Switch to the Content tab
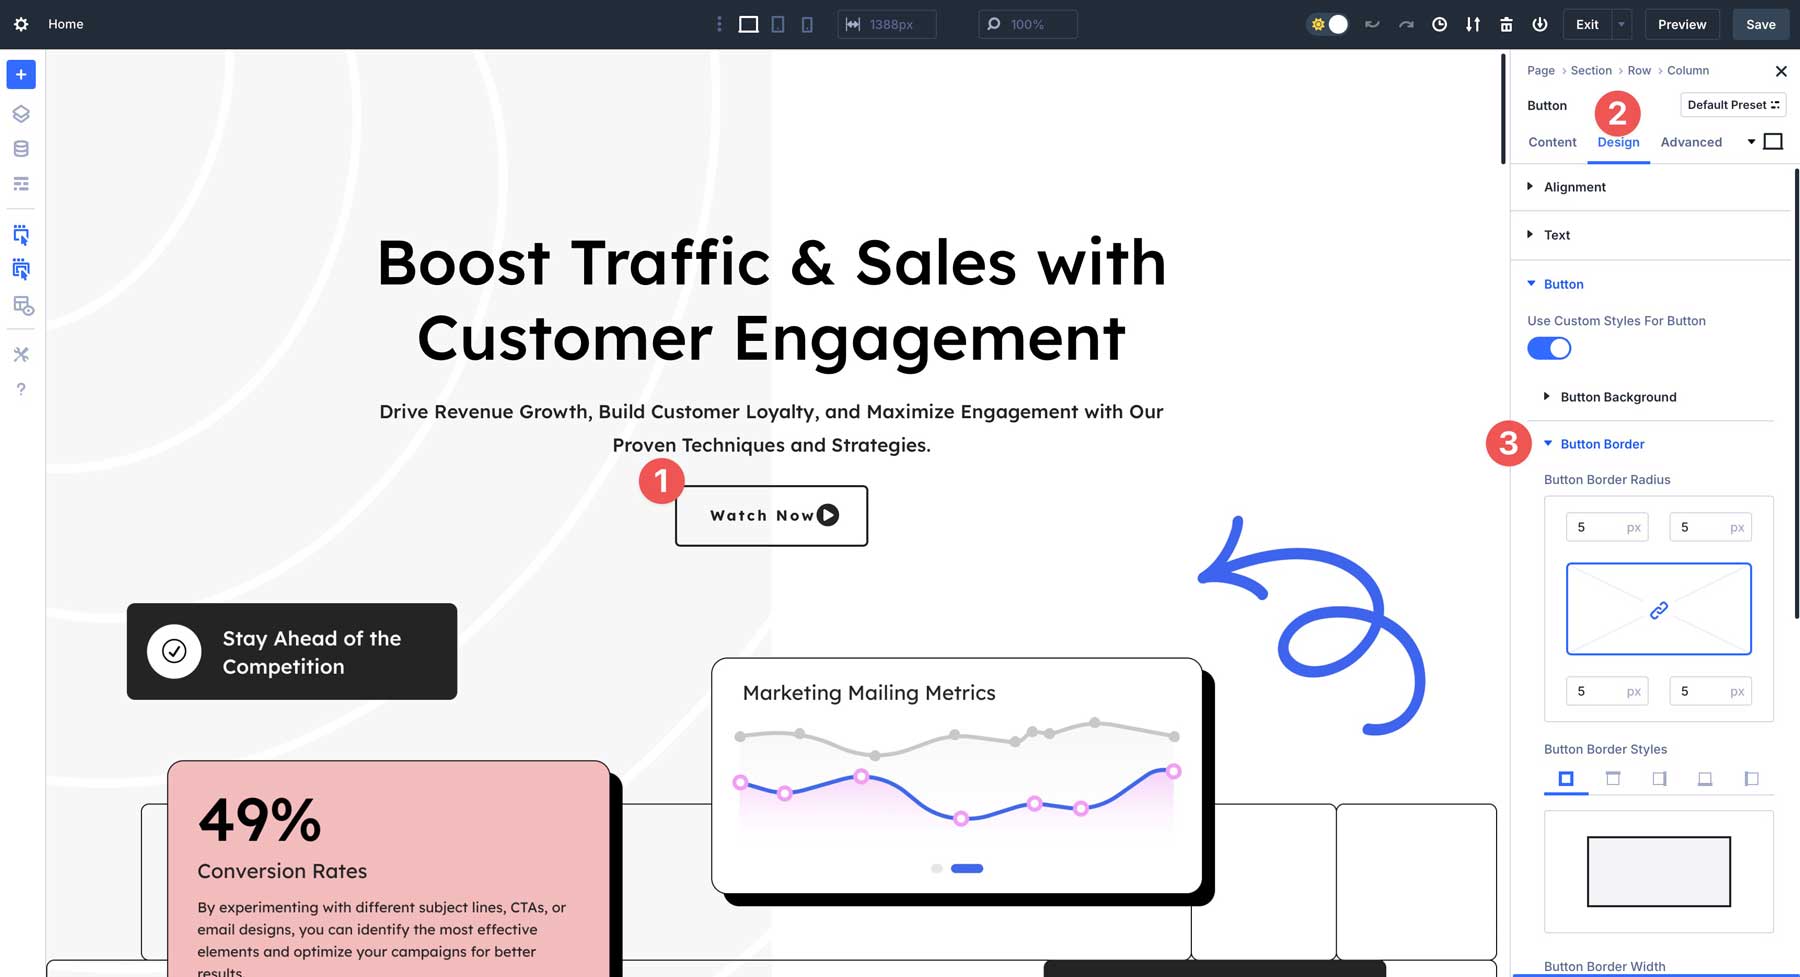Screen dimensions: 1800x977 [1551, 142]
